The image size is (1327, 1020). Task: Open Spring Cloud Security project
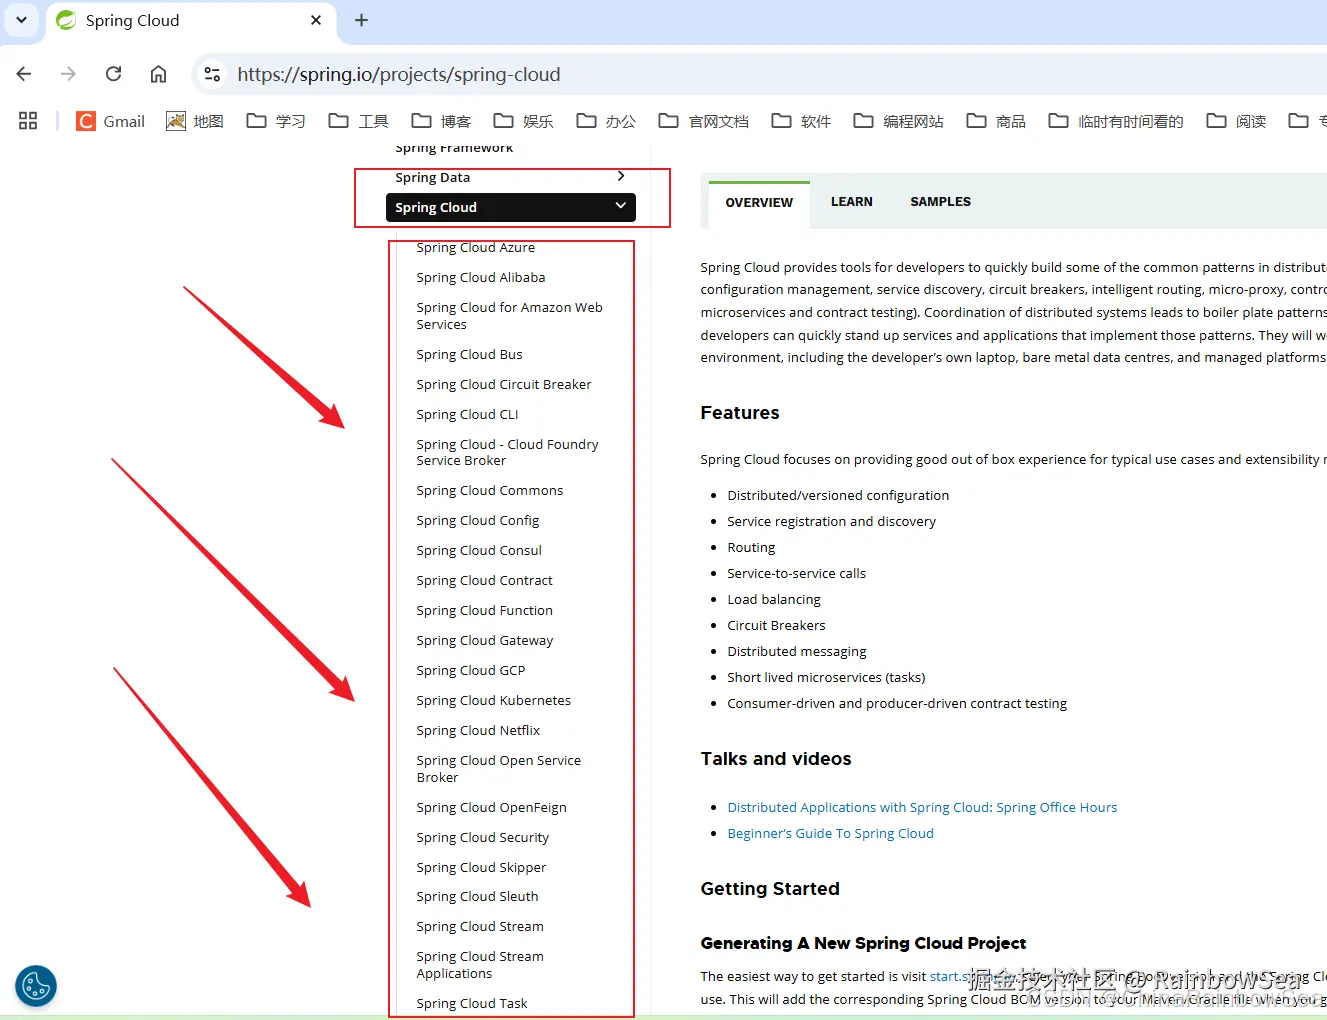pyautogui.click(x=483, y=837)
